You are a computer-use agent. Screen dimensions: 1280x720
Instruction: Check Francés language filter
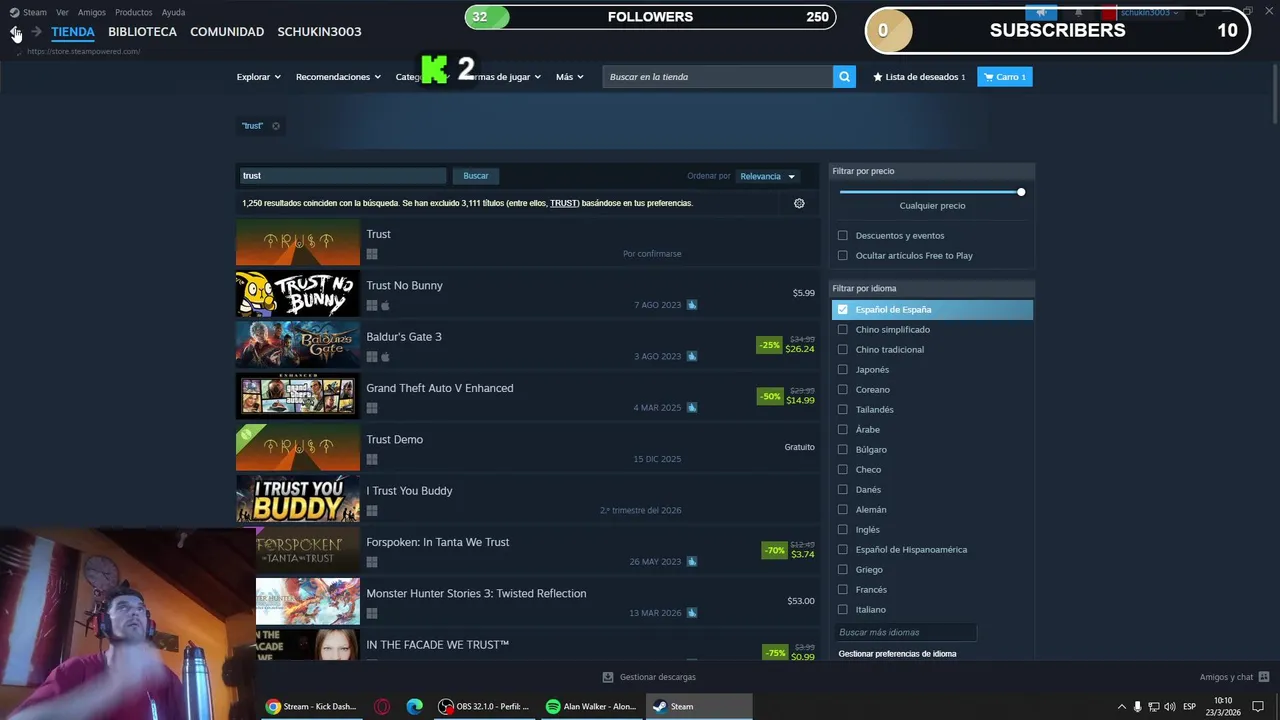pos(843,590)
